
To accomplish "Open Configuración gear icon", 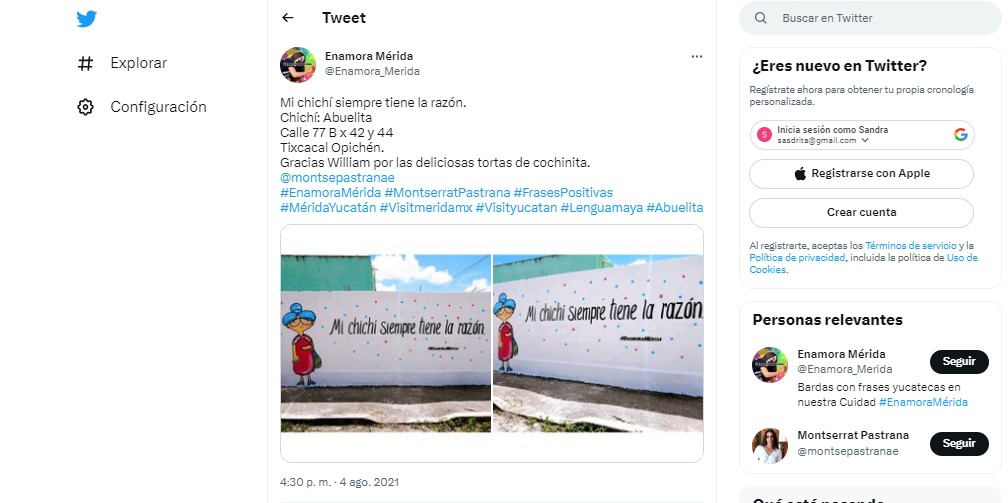I will pos(86,107).
